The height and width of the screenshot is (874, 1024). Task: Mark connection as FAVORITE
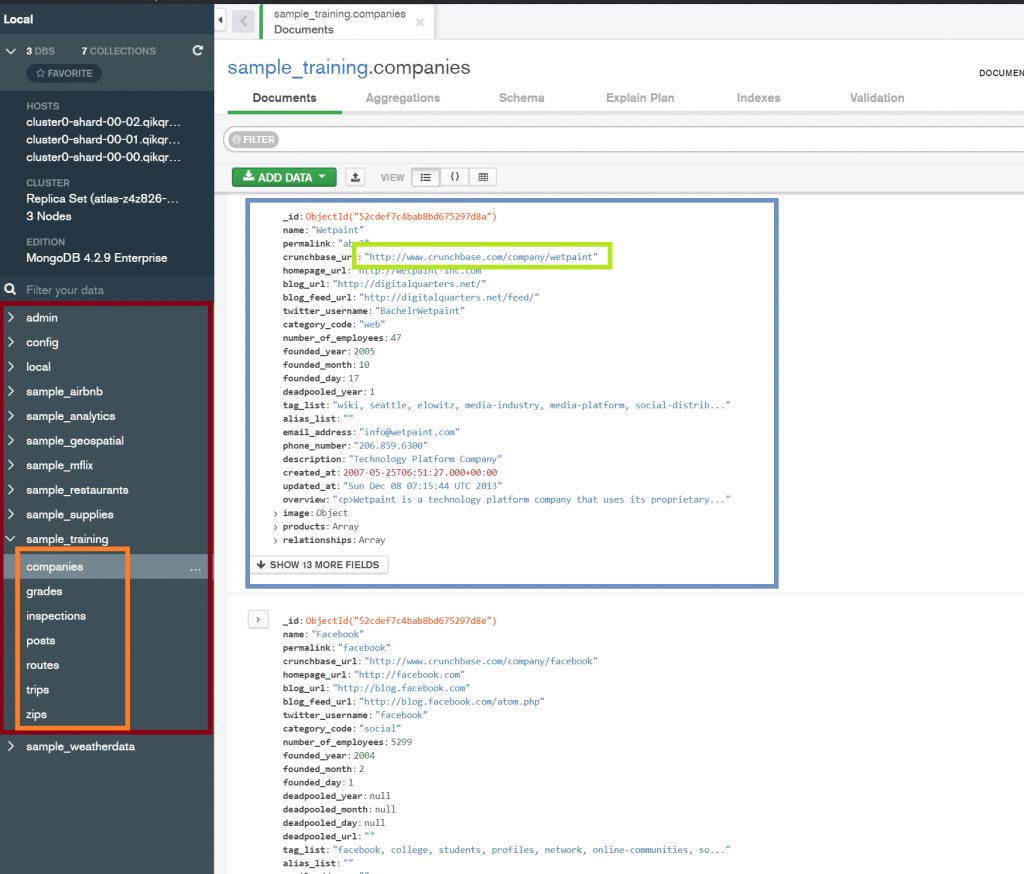[64, 73]
